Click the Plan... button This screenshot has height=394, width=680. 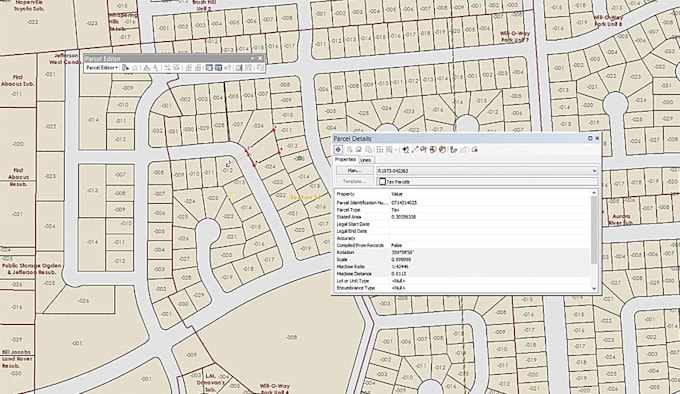tap(355, 171)
